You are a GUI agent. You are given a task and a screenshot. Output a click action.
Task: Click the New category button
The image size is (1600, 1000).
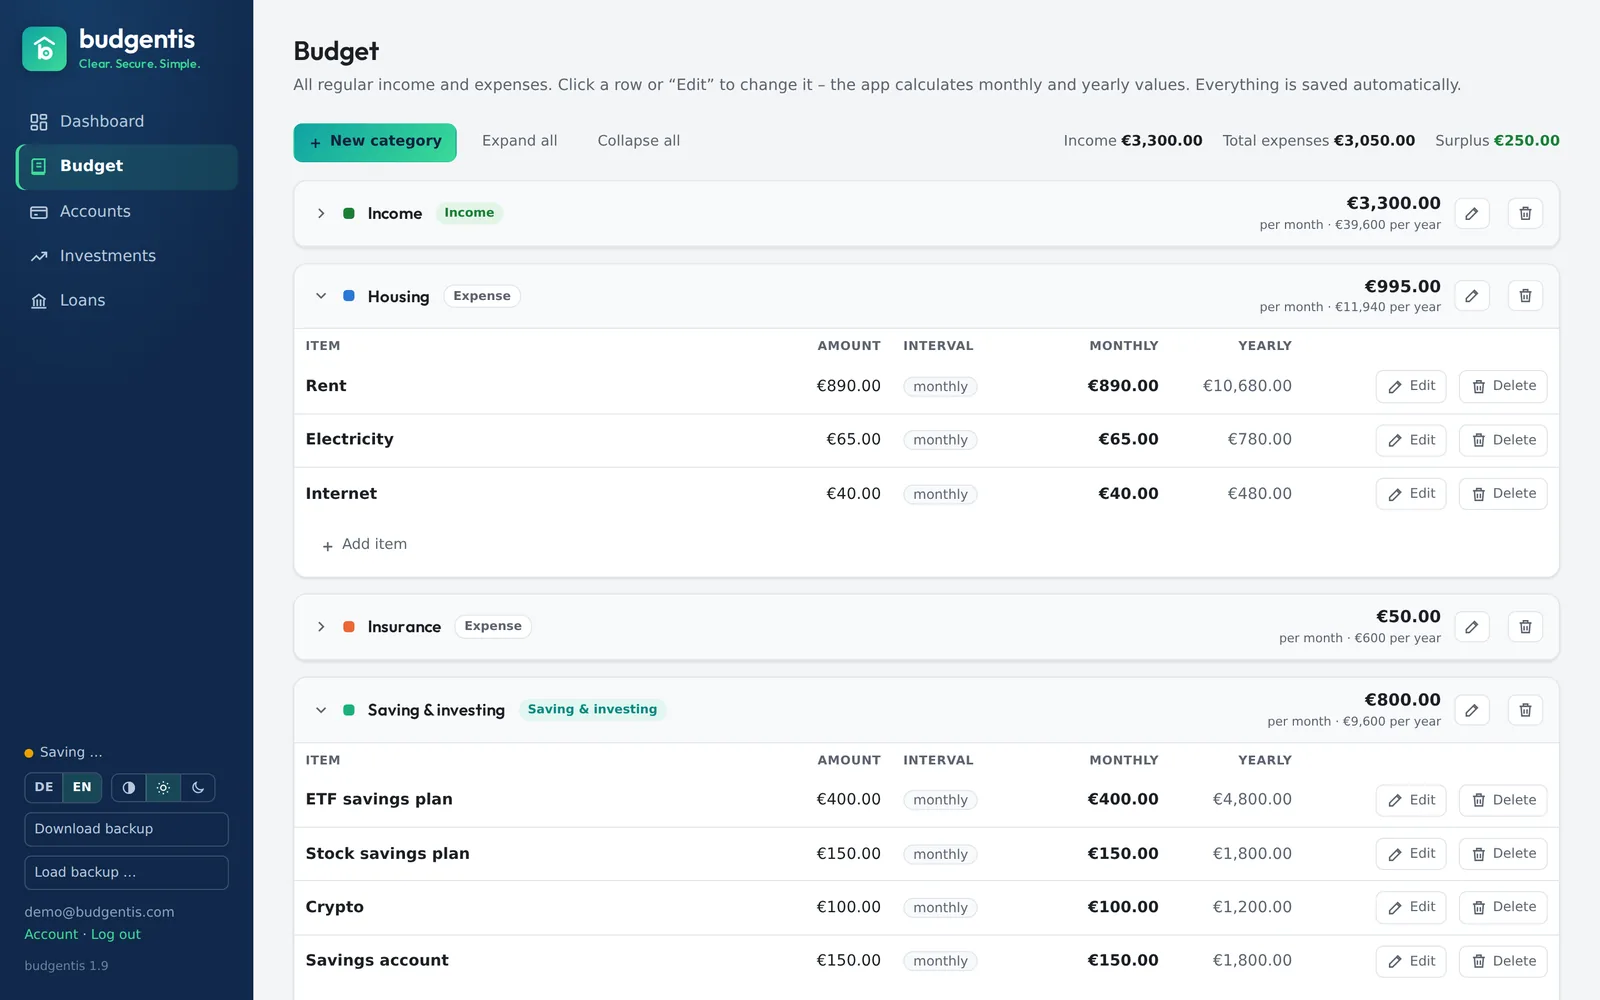coord(375,142)
